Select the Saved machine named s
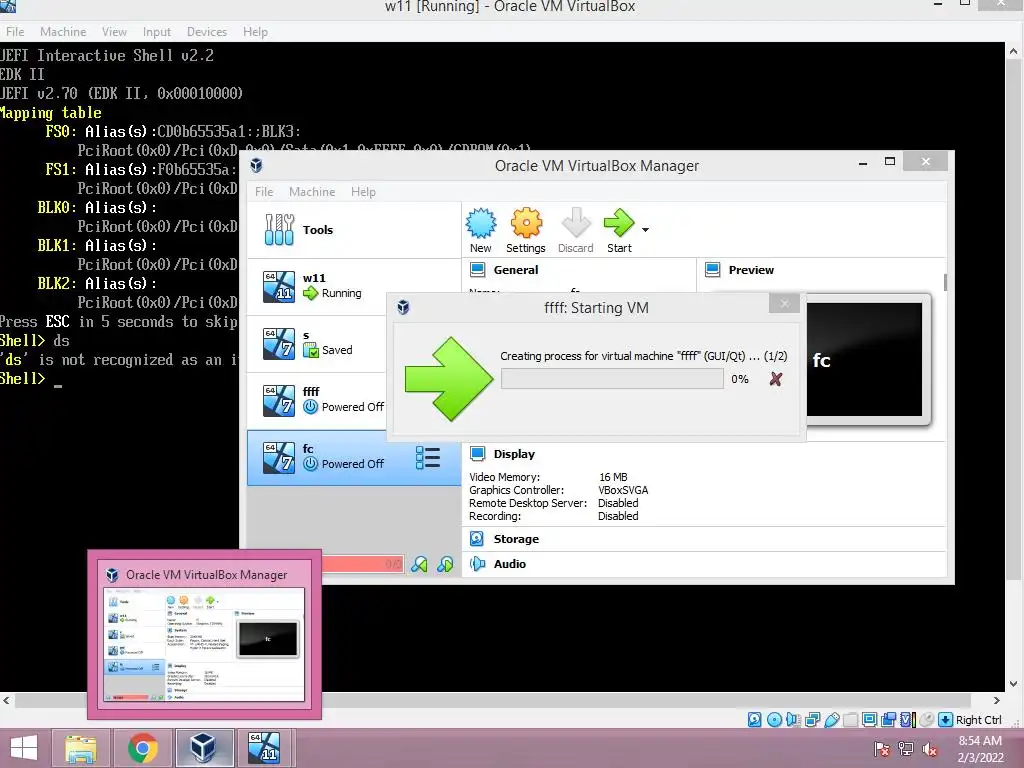The width and height of the screenshot is (1024, 768). point(317,344)
